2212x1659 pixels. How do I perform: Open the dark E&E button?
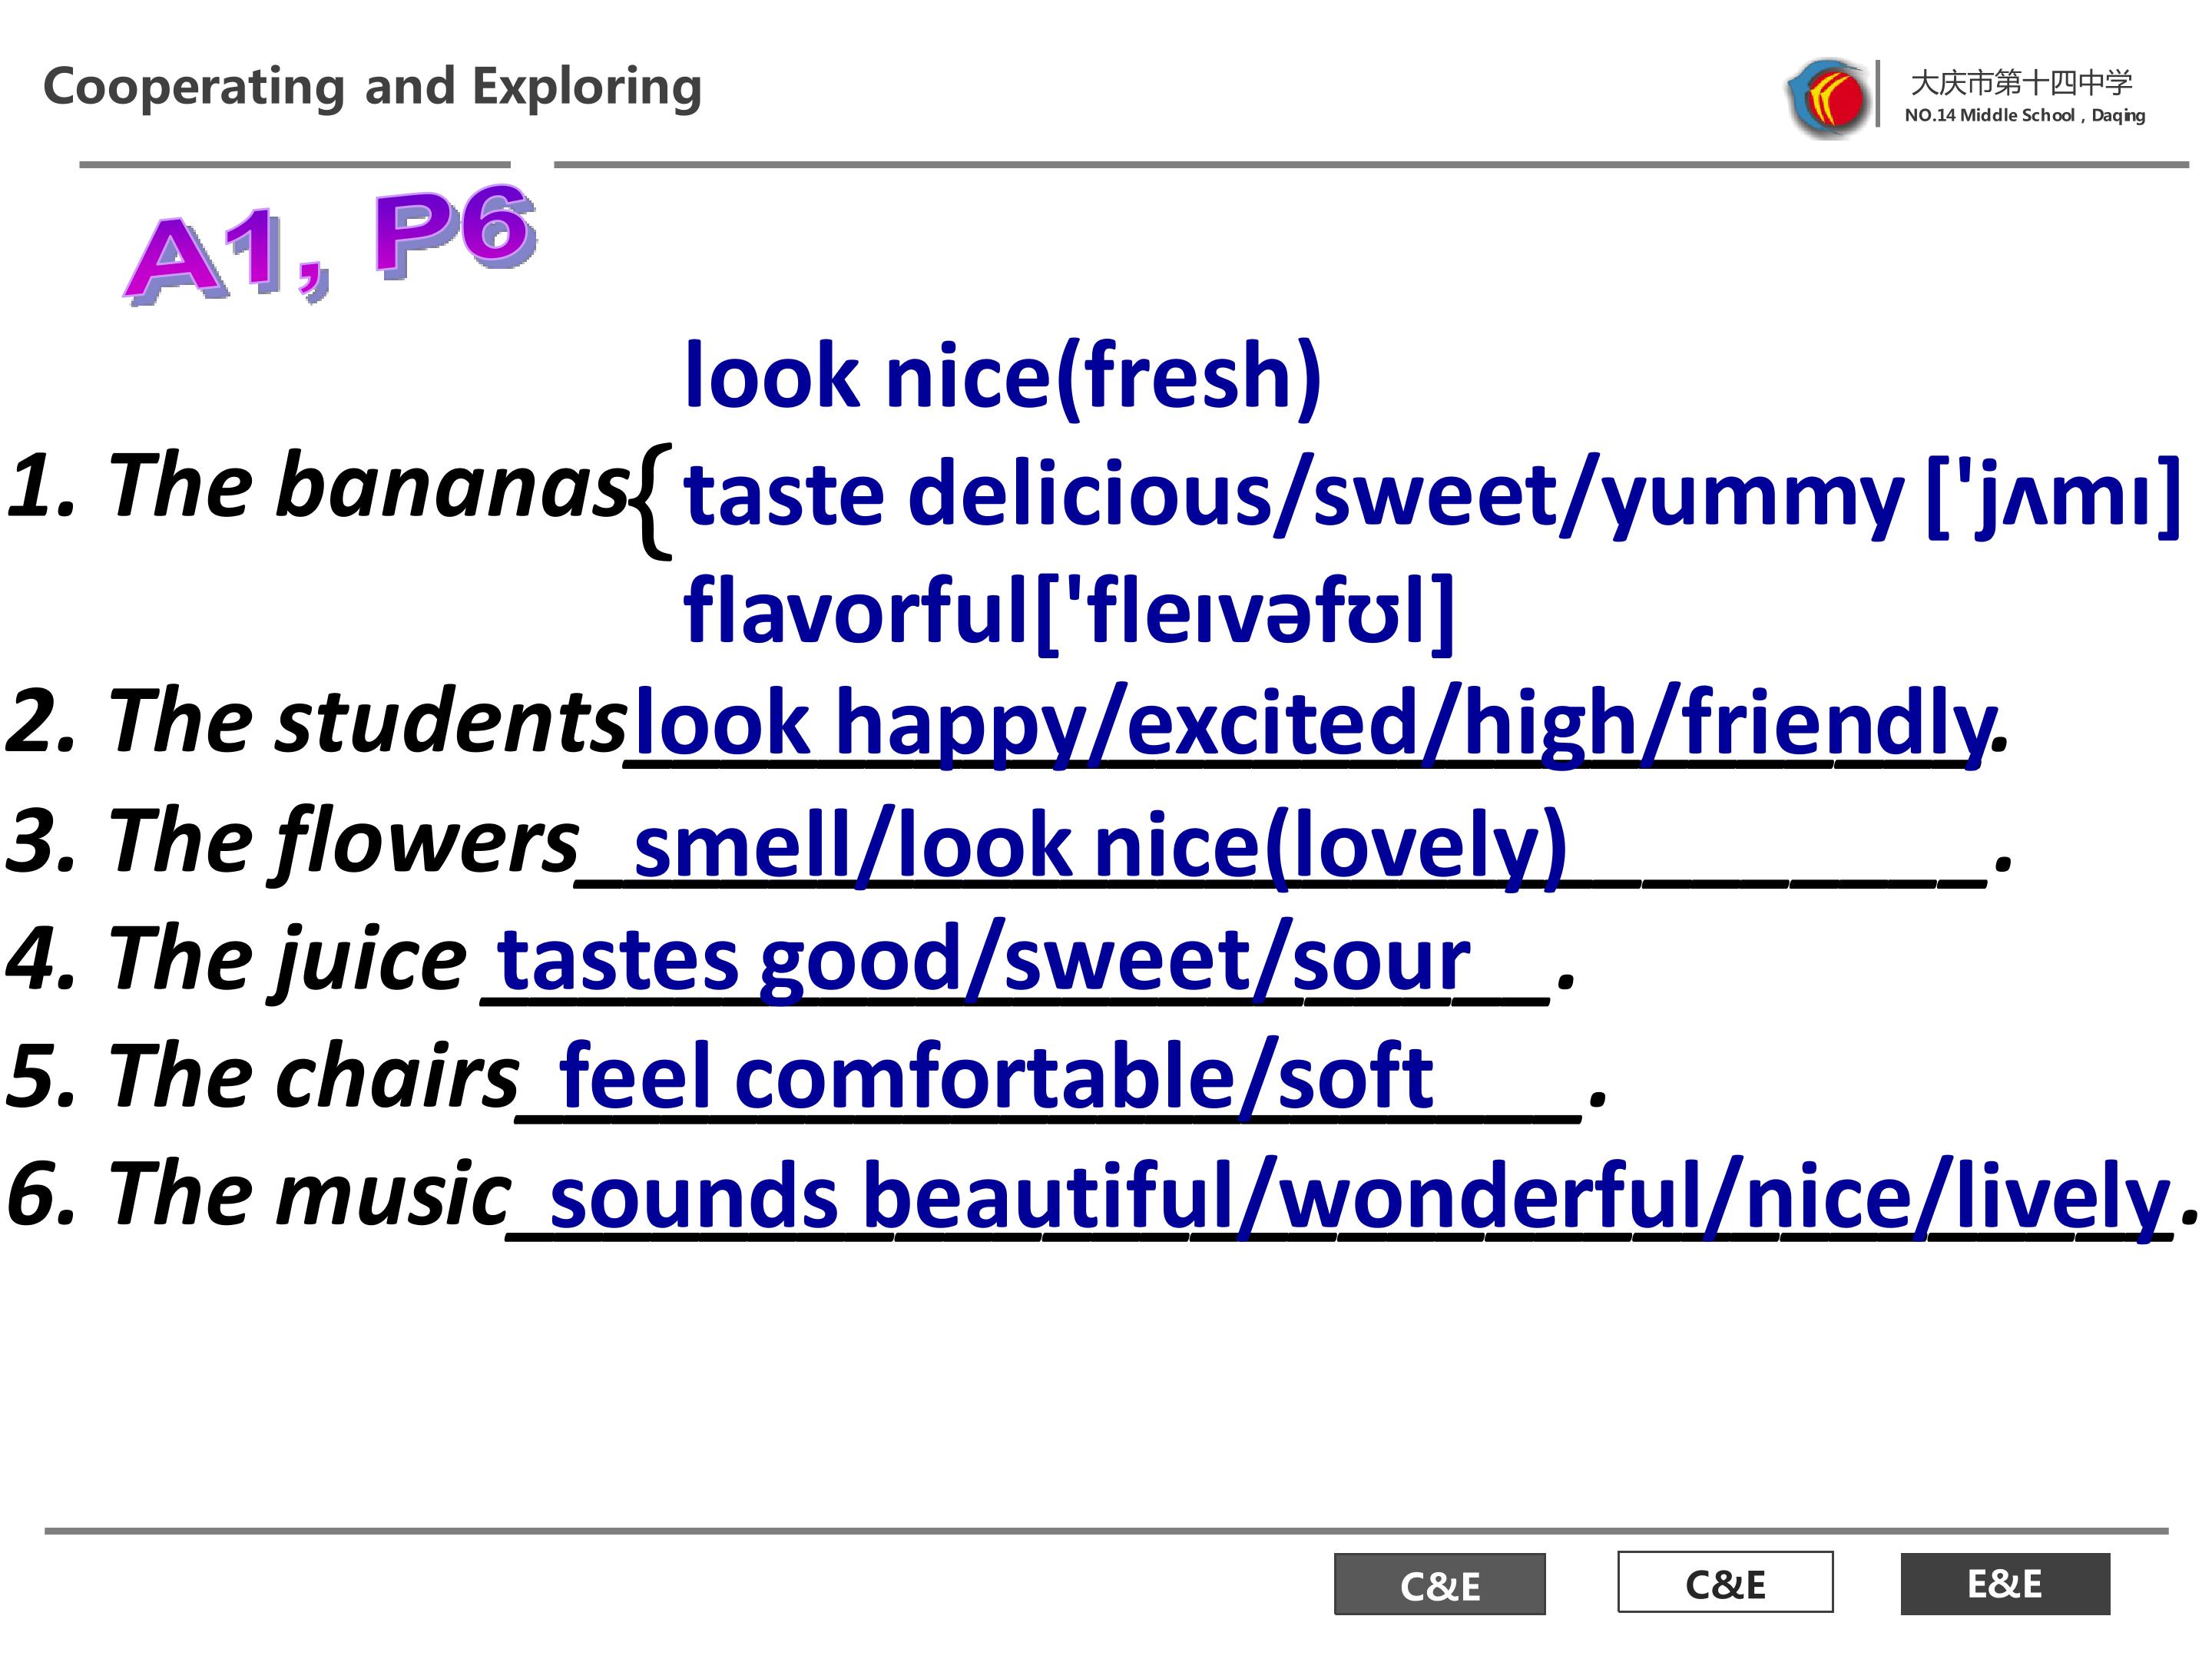2004,1583
